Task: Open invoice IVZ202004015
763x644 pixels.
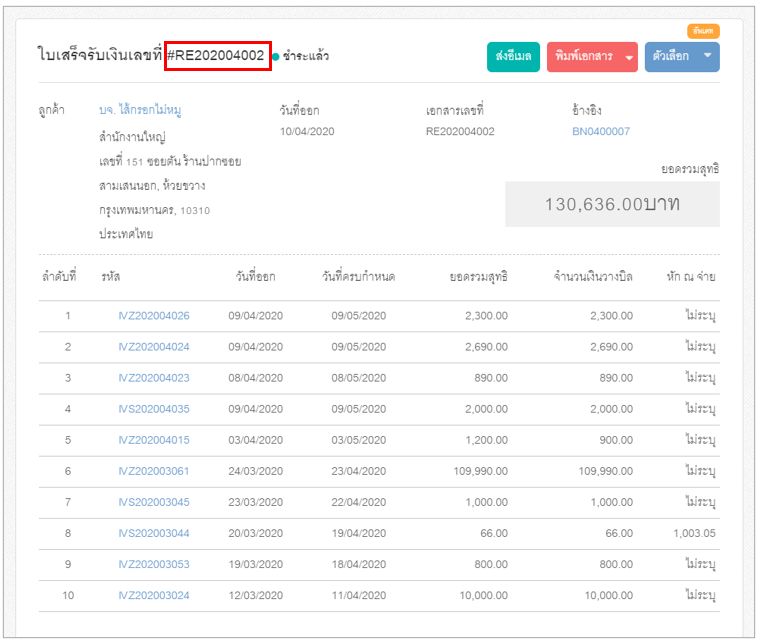Action: (154, 441)
